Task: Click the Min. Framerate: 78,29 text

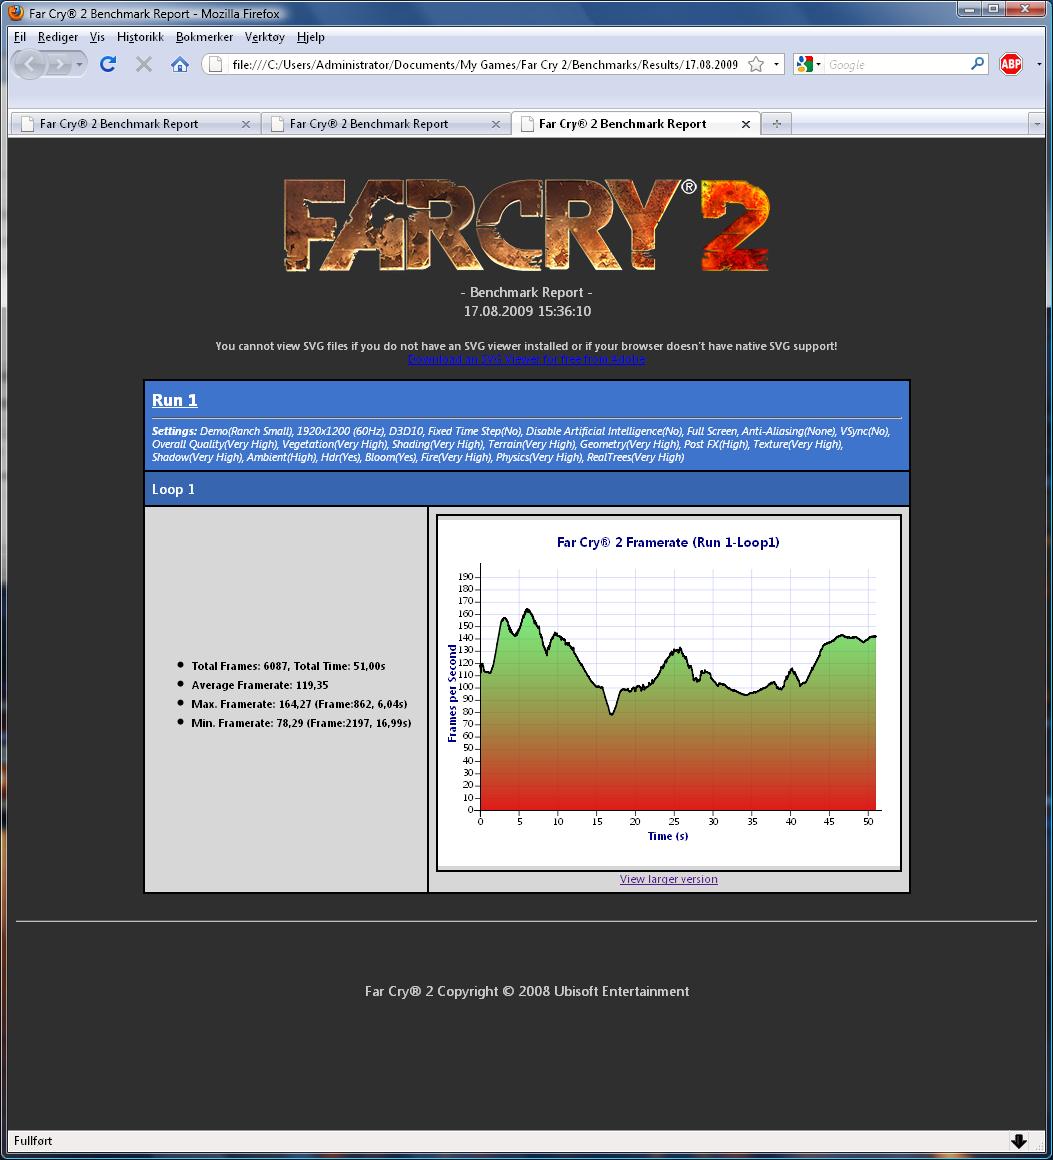Action: 301,723
